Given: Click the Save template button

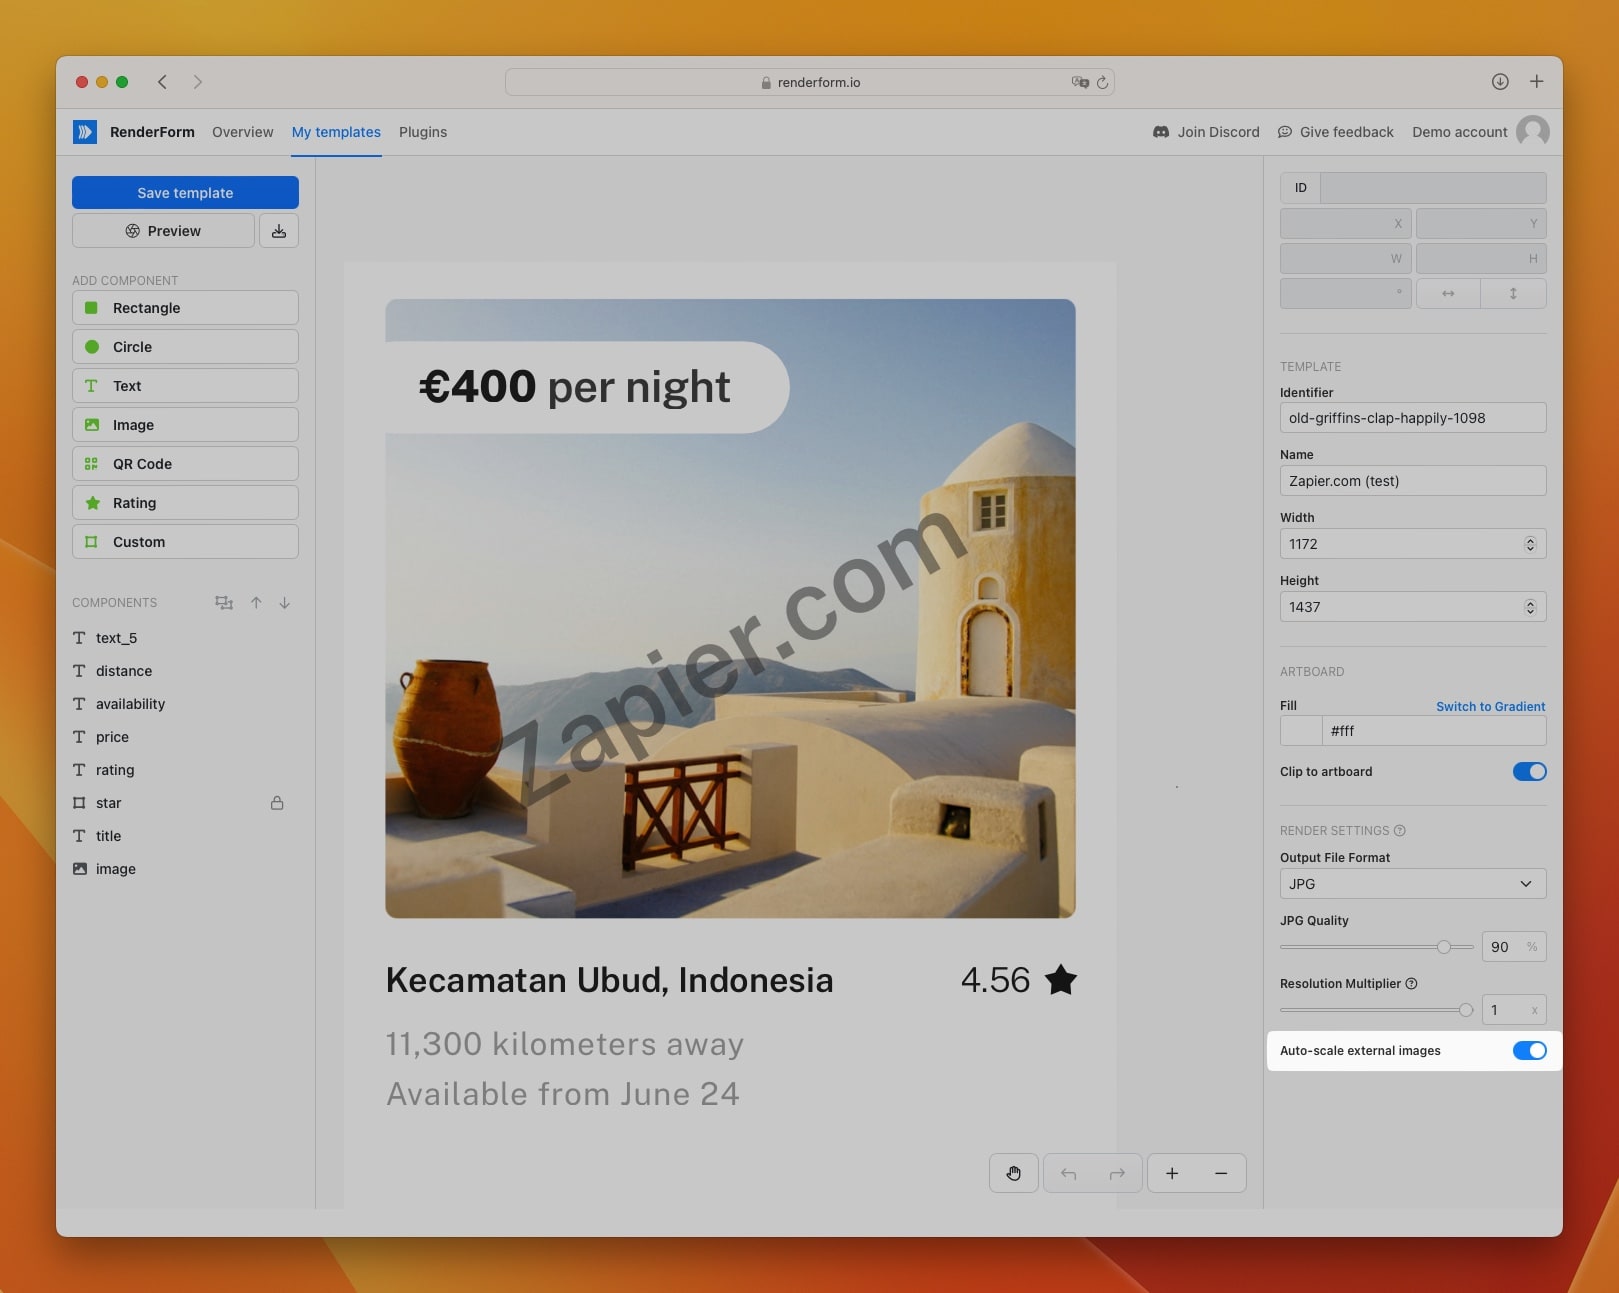Looking at the screenshot, I should pos(185,193).
